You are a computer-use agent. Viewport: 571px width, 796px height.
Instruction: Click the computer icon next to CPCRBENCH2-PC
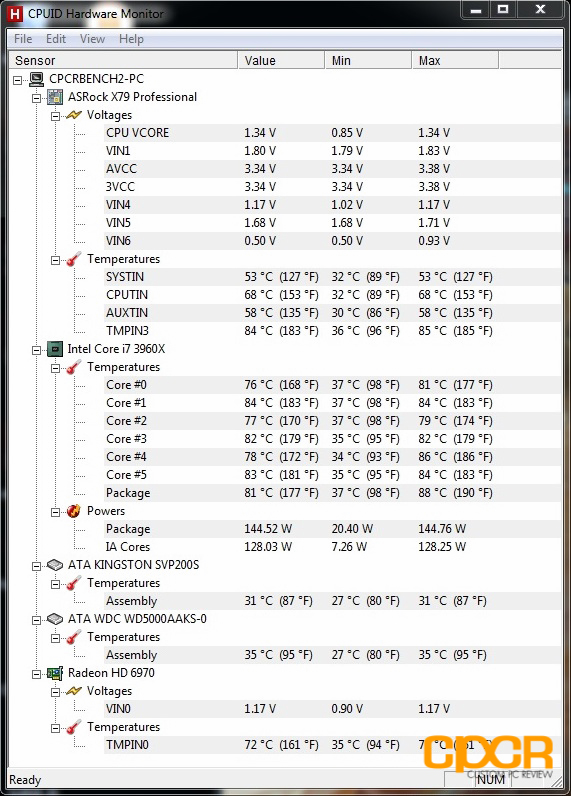click(x=36, y=79)
